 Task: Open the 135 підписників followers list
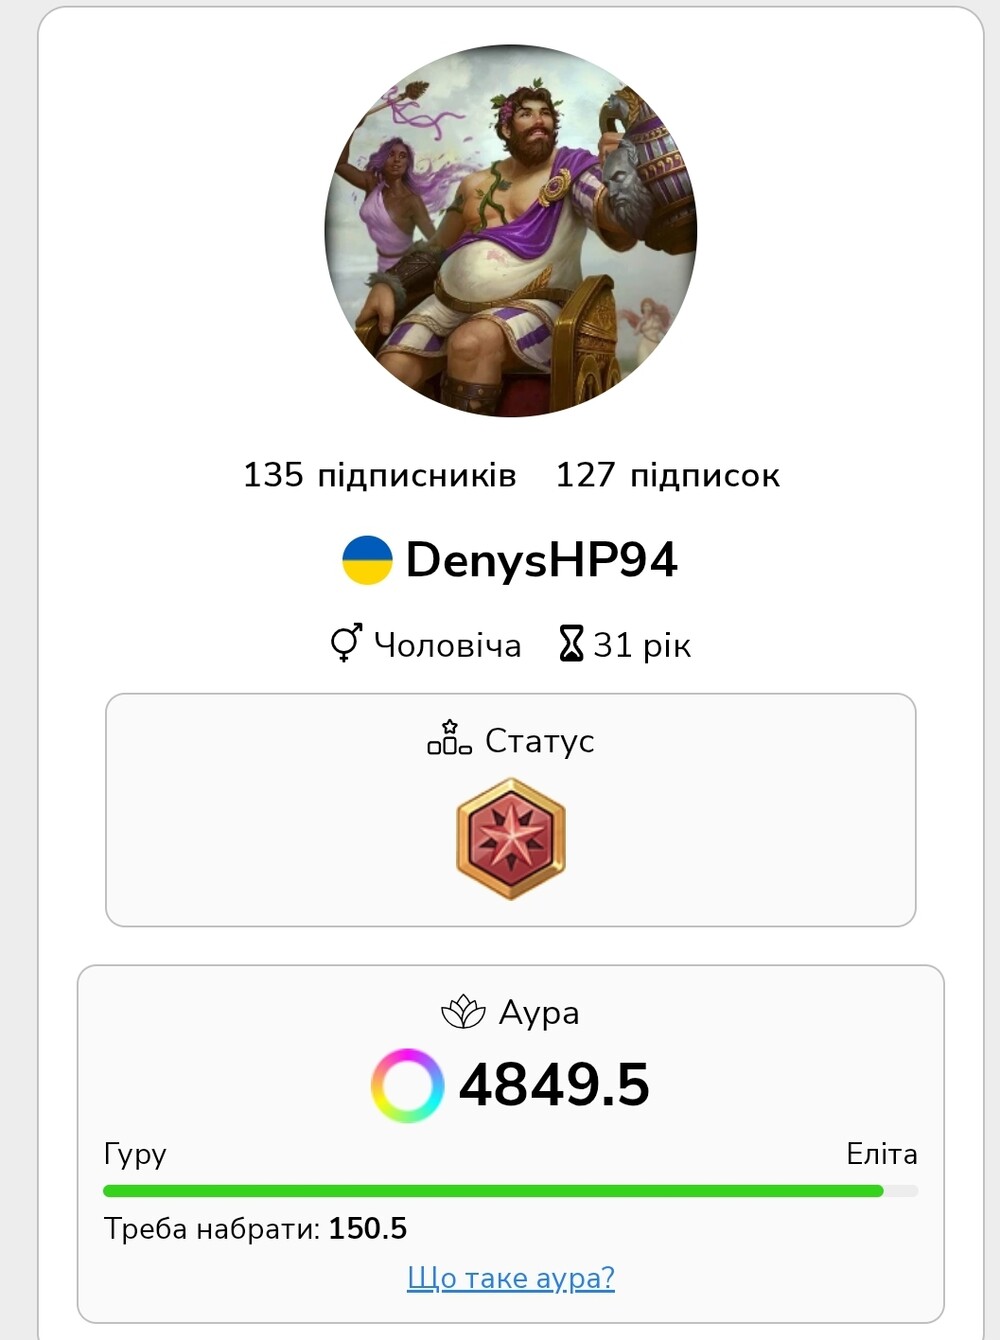click(380, 474)
